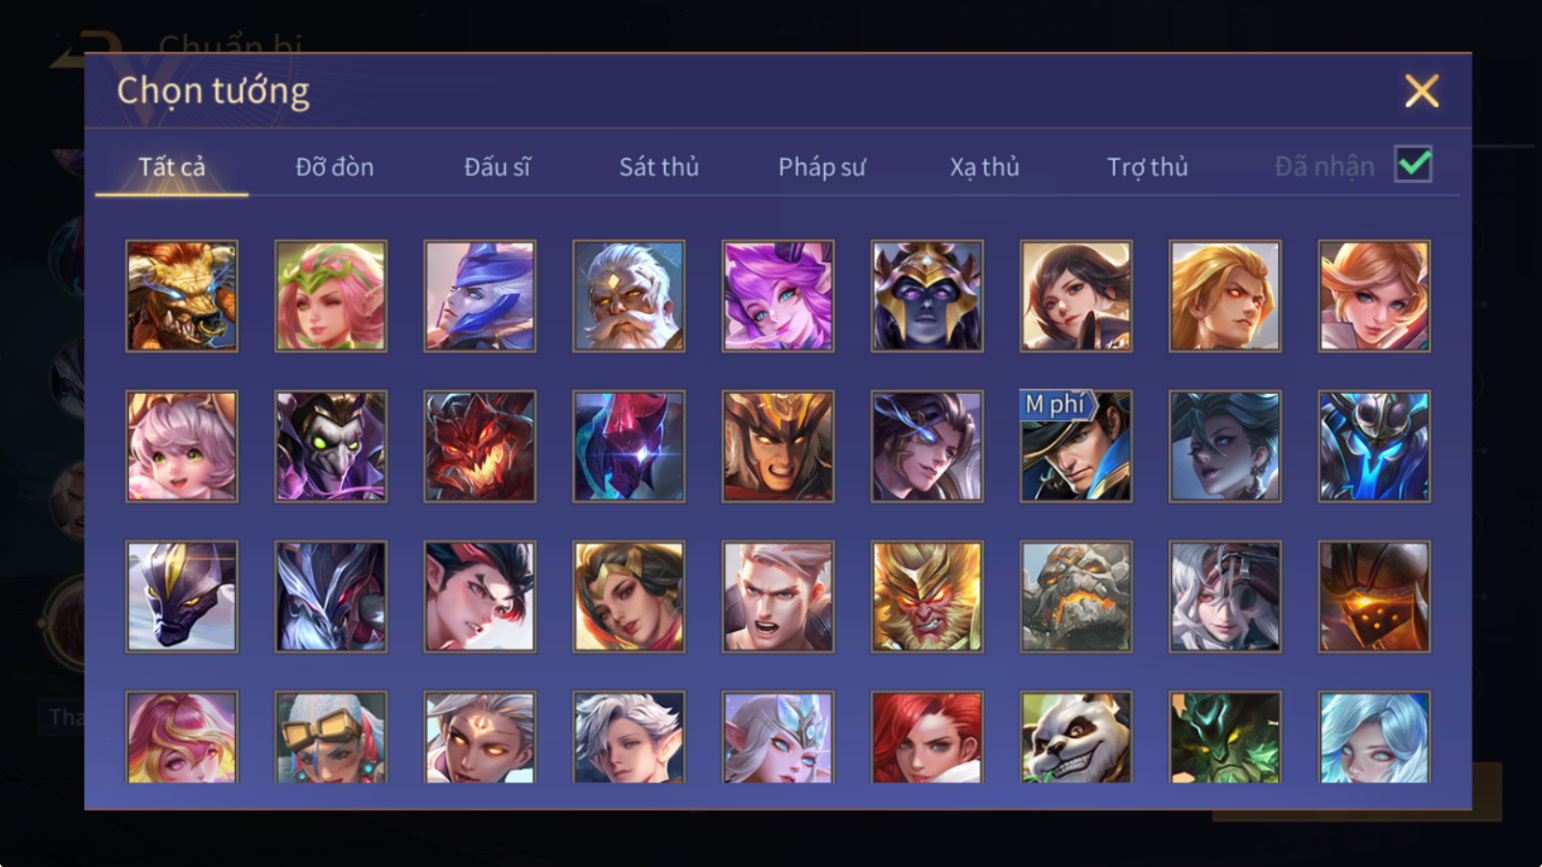Open the Sát thủ tab

(659, 167)
